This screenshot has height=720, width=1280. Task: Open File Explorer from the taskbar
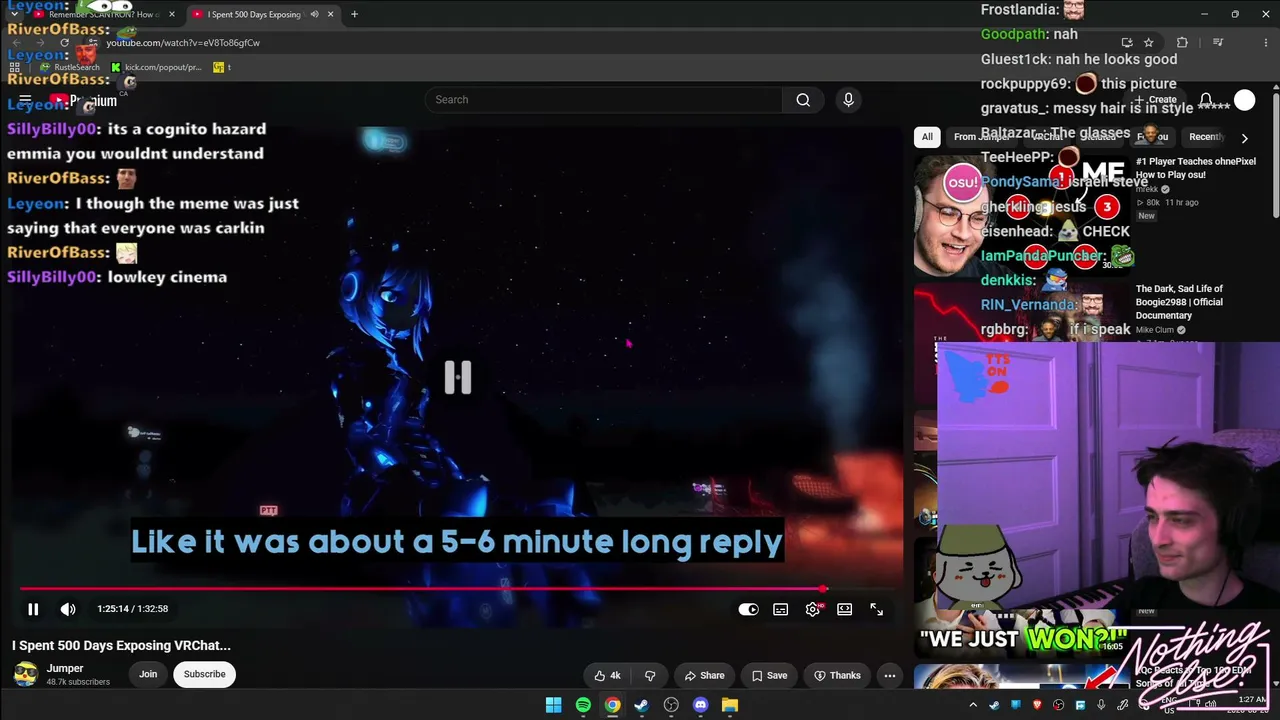(730, 705)
